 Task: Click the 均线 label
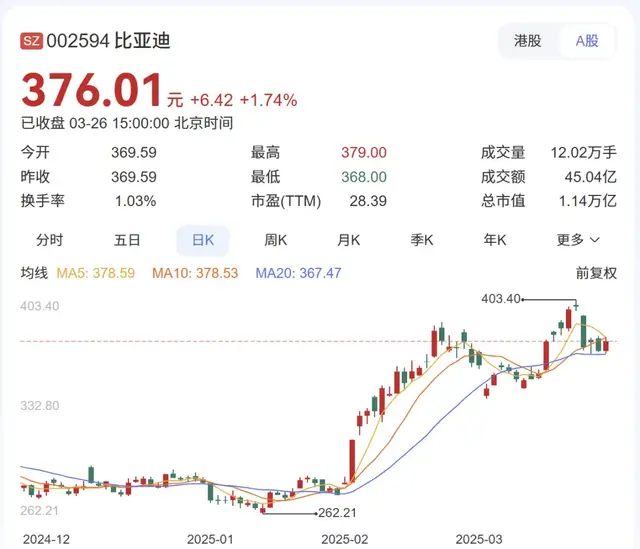(34, 273)
